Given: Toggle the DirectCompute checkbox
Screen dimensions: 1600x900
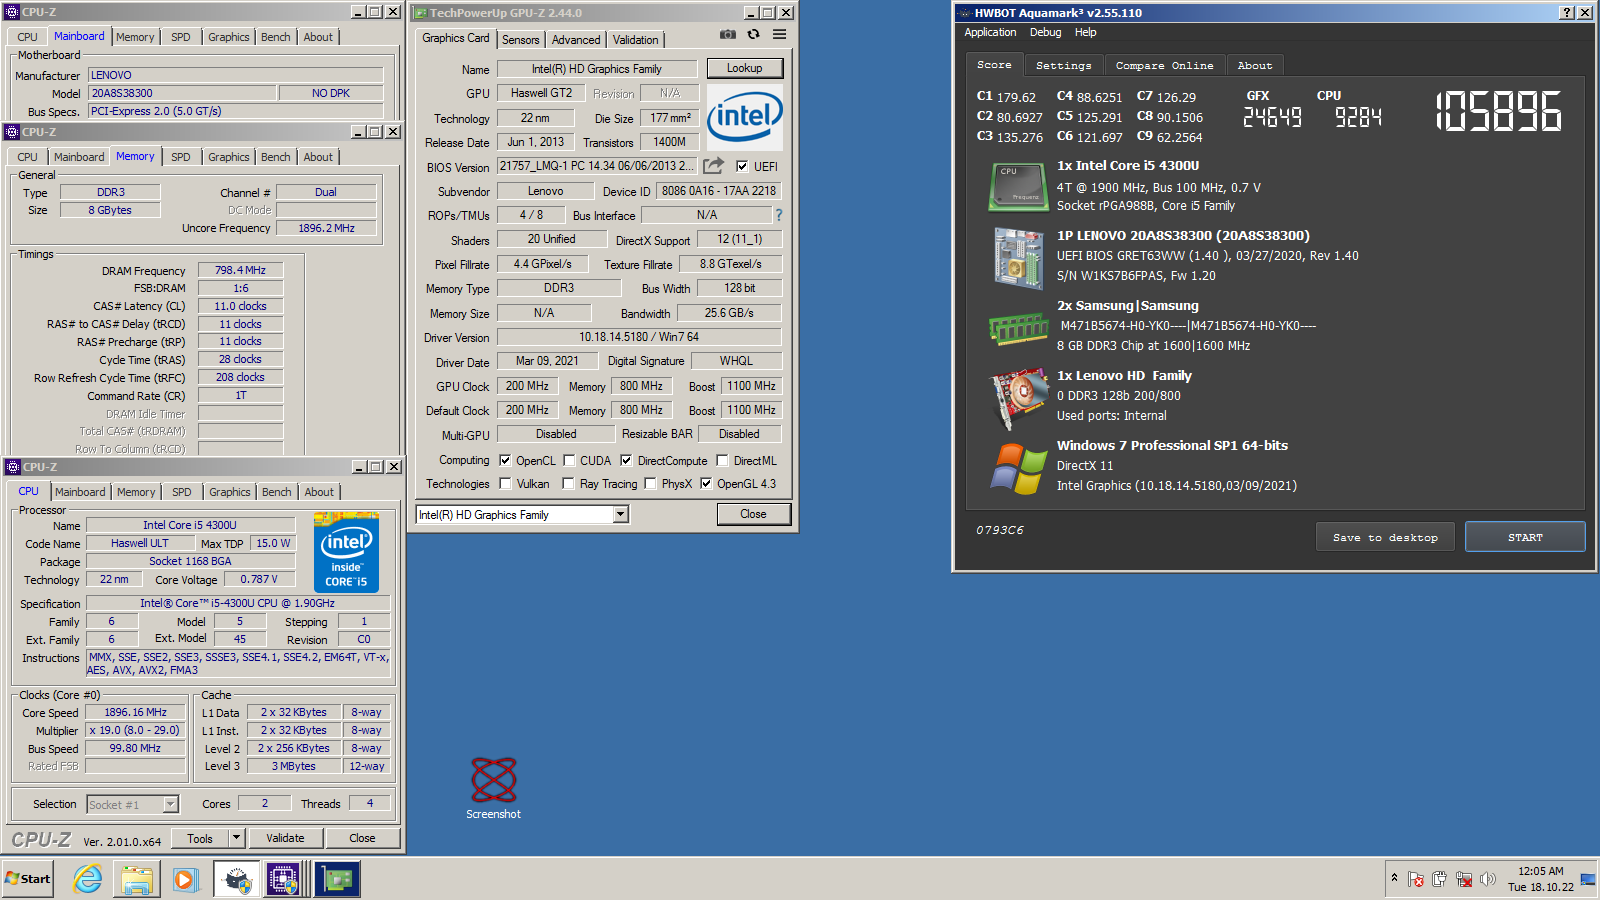Looking at the screenshot, I should [626, 461].
